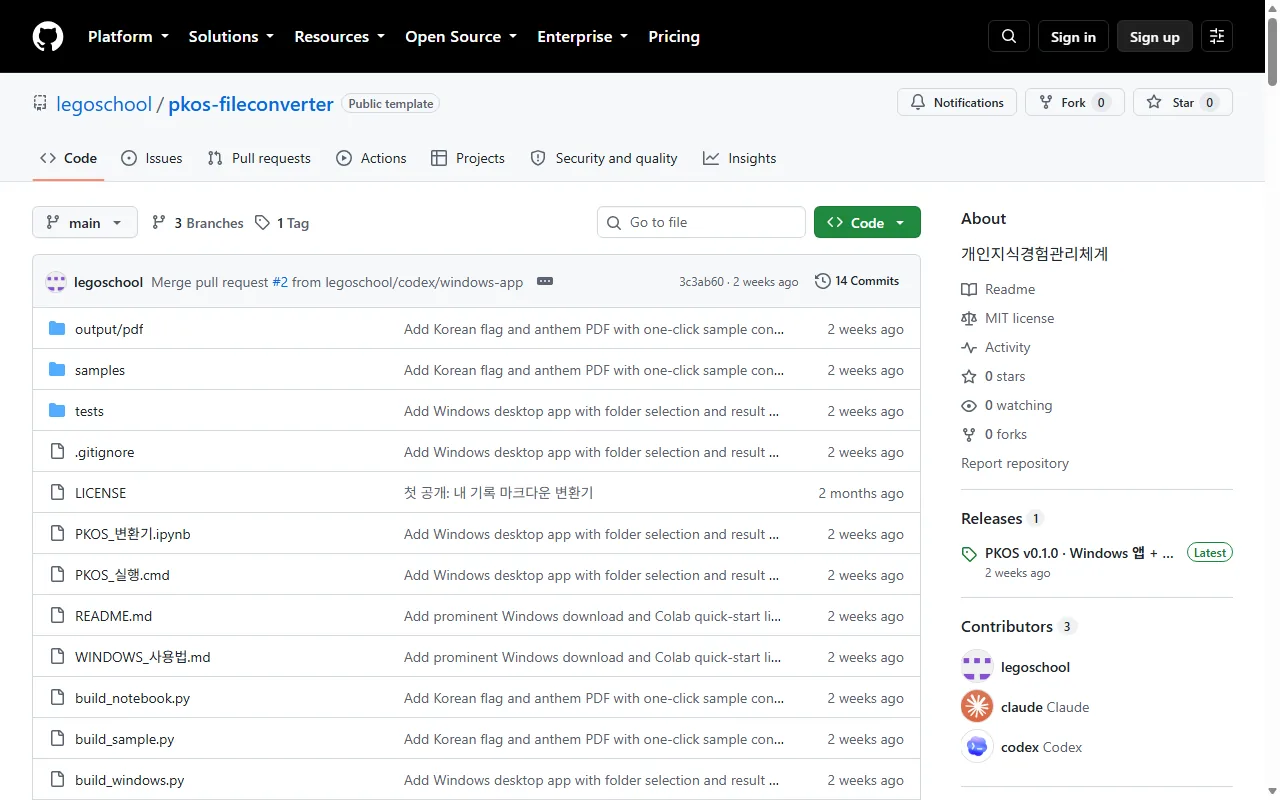The image size is (1280, 800).
Task: Expand the Resources navigation menu
Action: (339, 37)
